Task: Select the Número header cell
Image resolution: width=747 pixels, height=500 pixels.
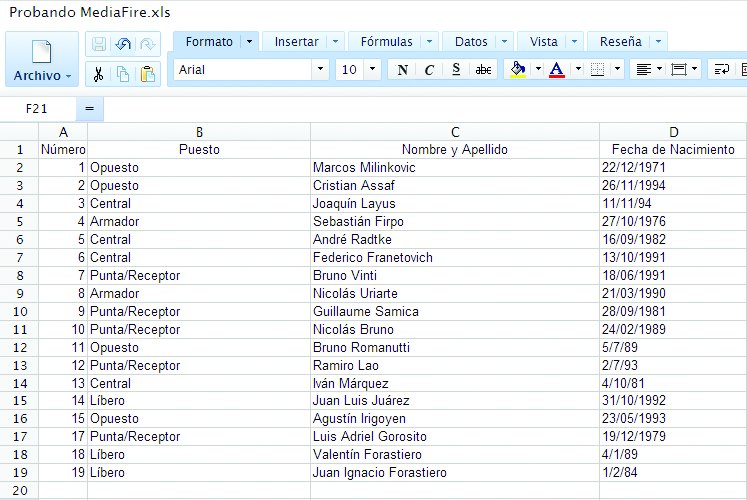Action: click(63, 150)
